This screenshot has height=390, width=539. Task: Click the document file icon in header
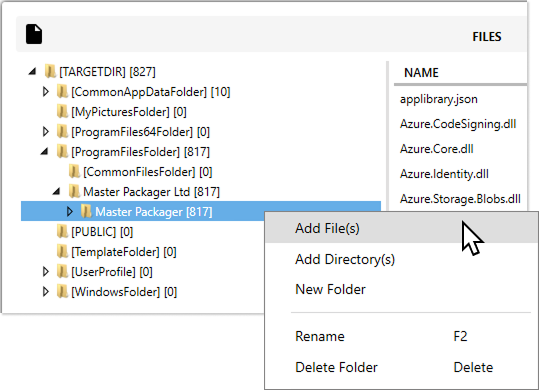tap(34, 34)
